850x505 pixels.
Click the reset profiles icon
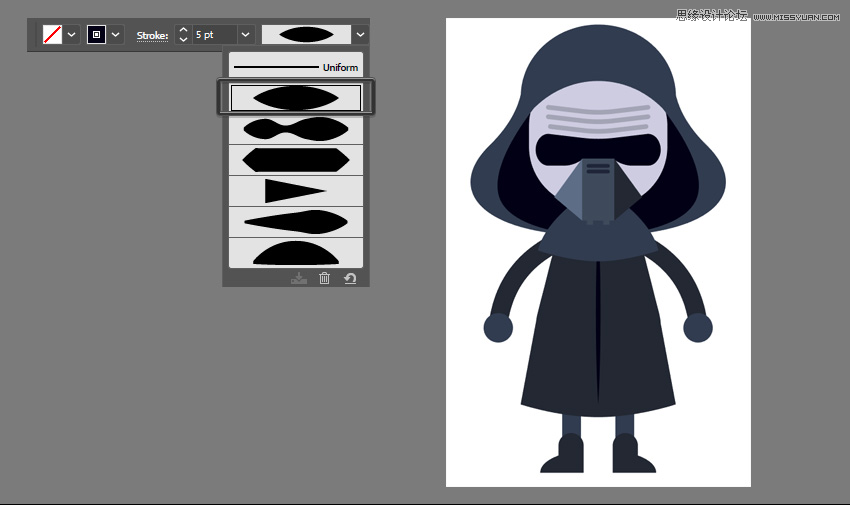tap(350, 278)
